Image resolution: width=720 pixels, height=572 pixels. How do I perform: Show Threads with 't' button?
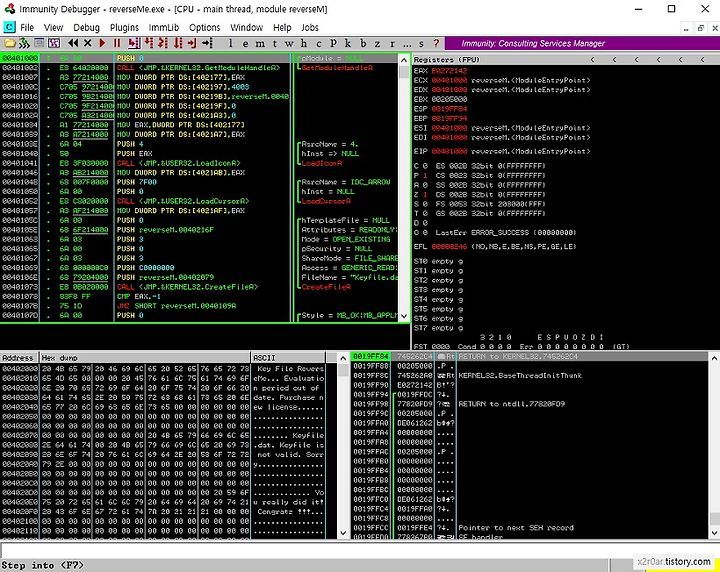click(x=275, y=43)
